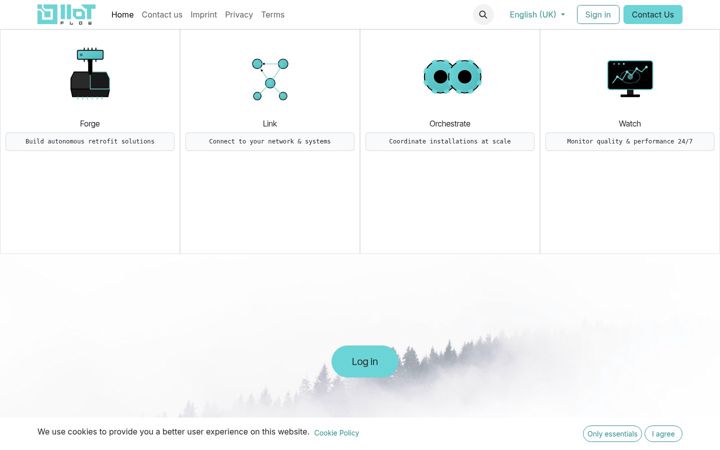
Task: Open the Cookie Policy link
Action: (x=337, y=433)
